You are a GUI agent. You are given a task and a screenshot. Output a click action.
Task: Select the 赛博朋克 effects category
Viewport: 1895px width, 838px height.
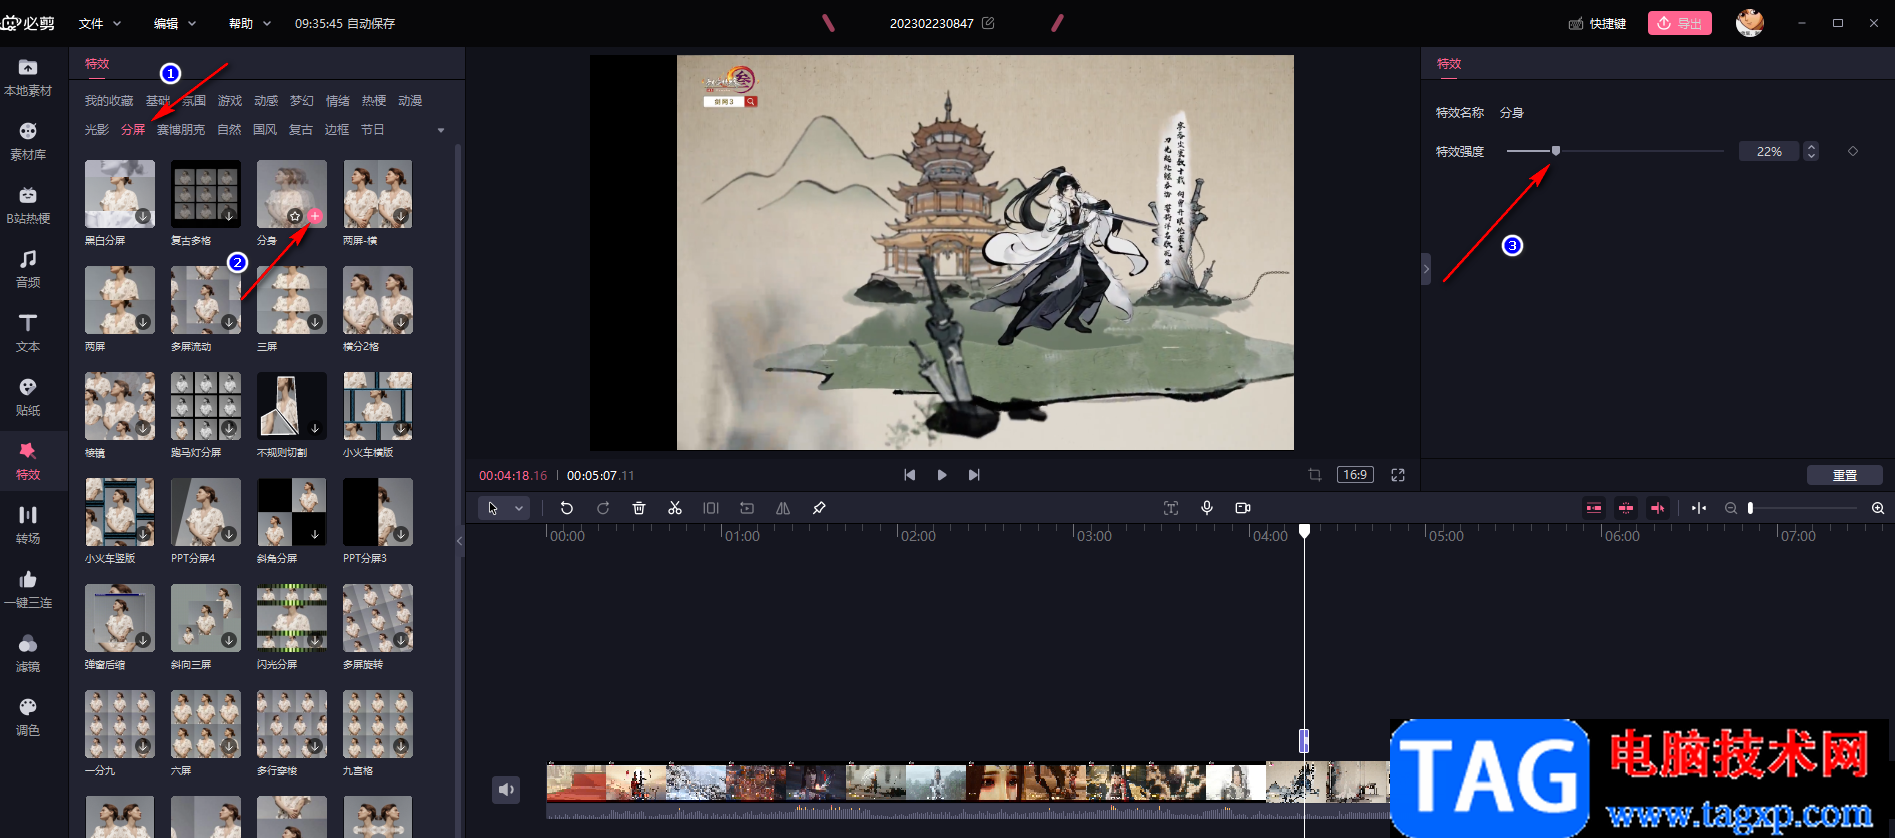181,130
